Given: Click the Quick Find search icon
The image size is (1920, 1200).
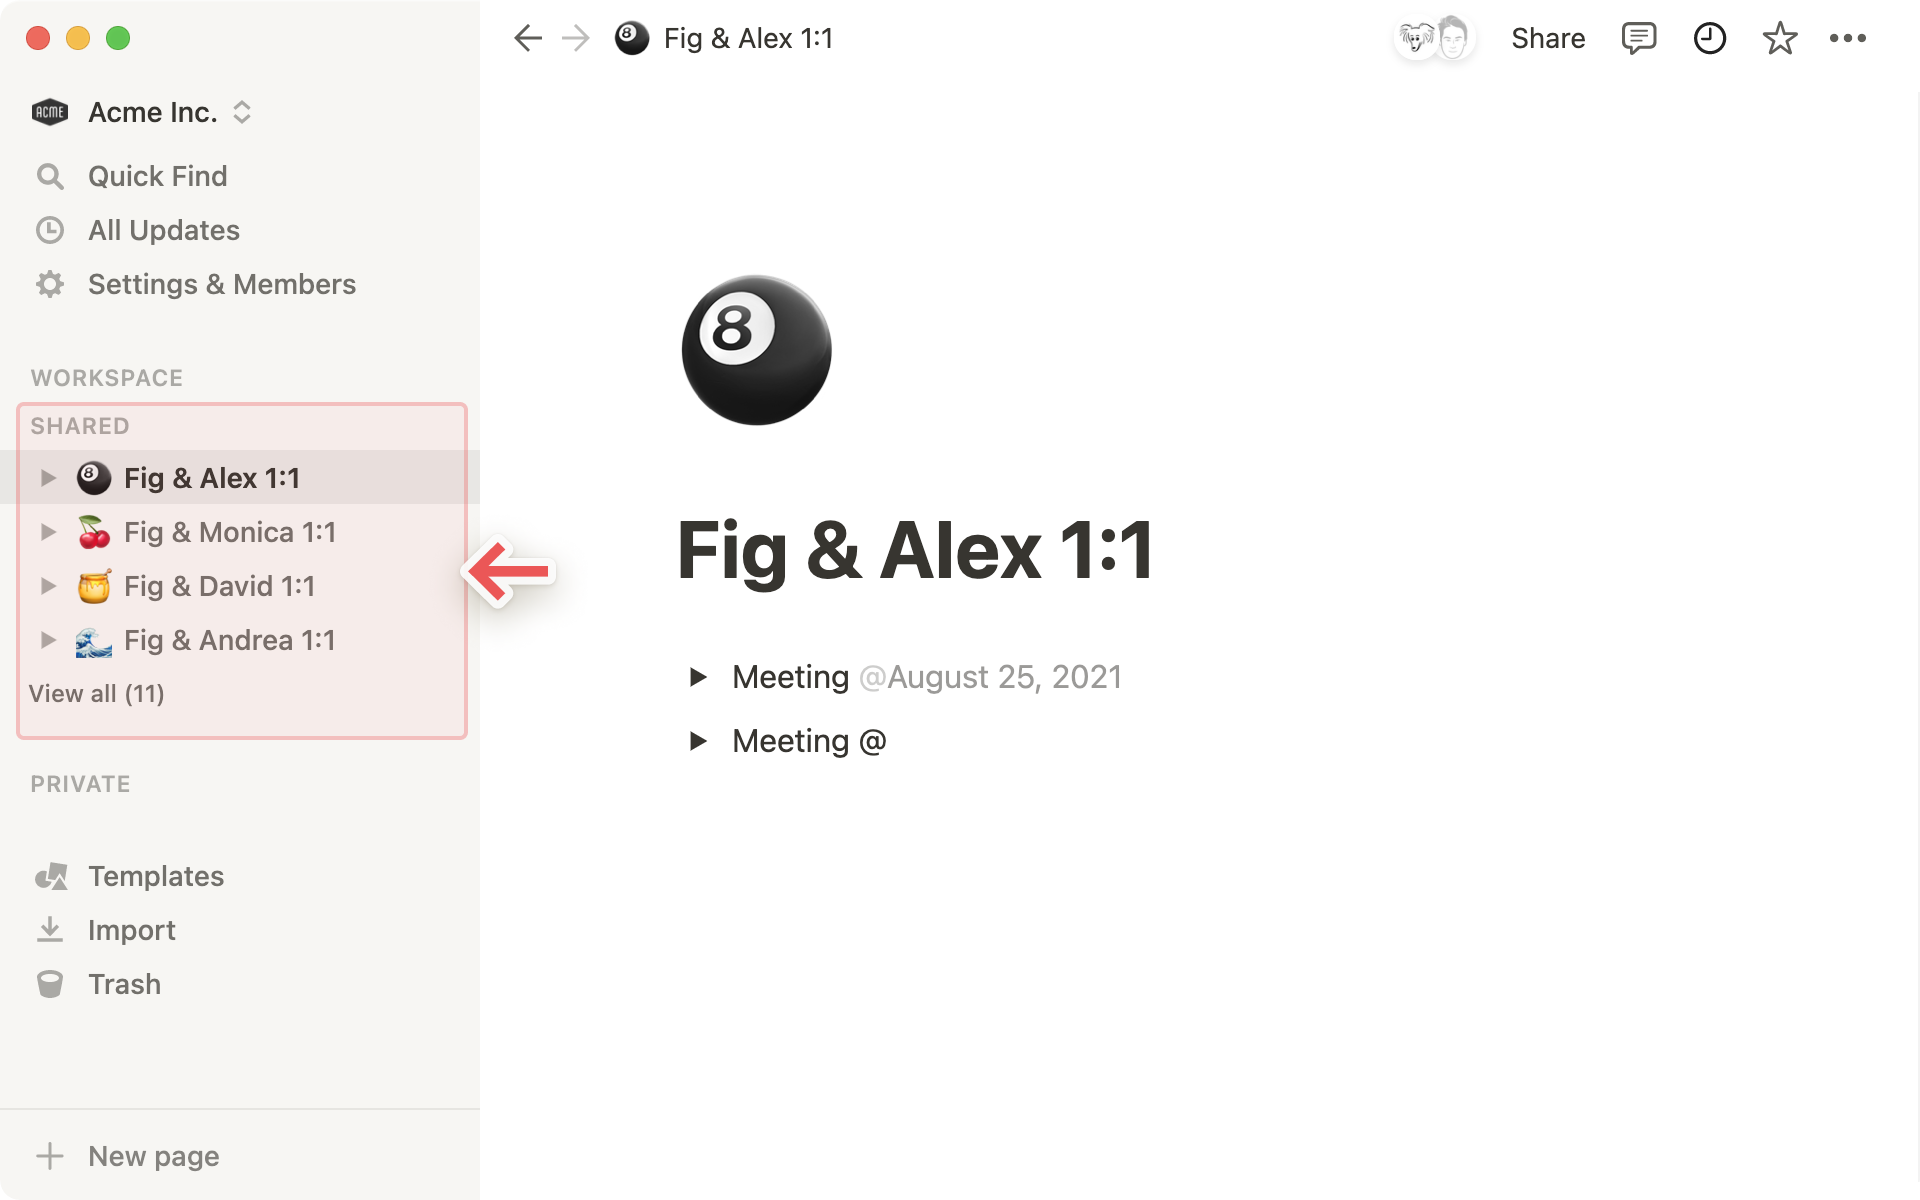Looking at the screenshot, I should 50,176.
